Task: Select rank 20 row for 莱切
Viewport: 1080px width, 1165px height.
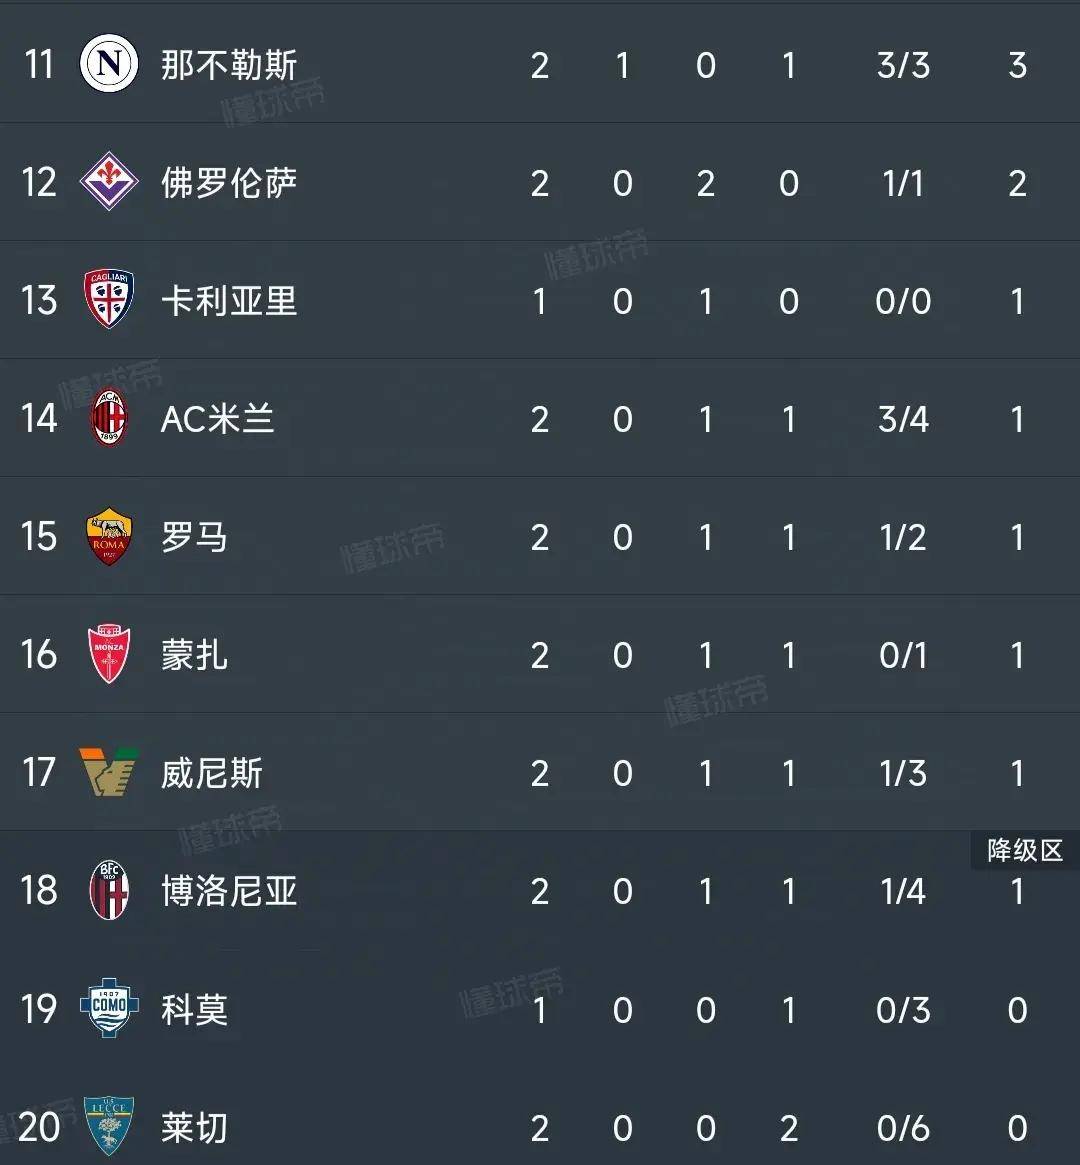Action: (540, 1127)
